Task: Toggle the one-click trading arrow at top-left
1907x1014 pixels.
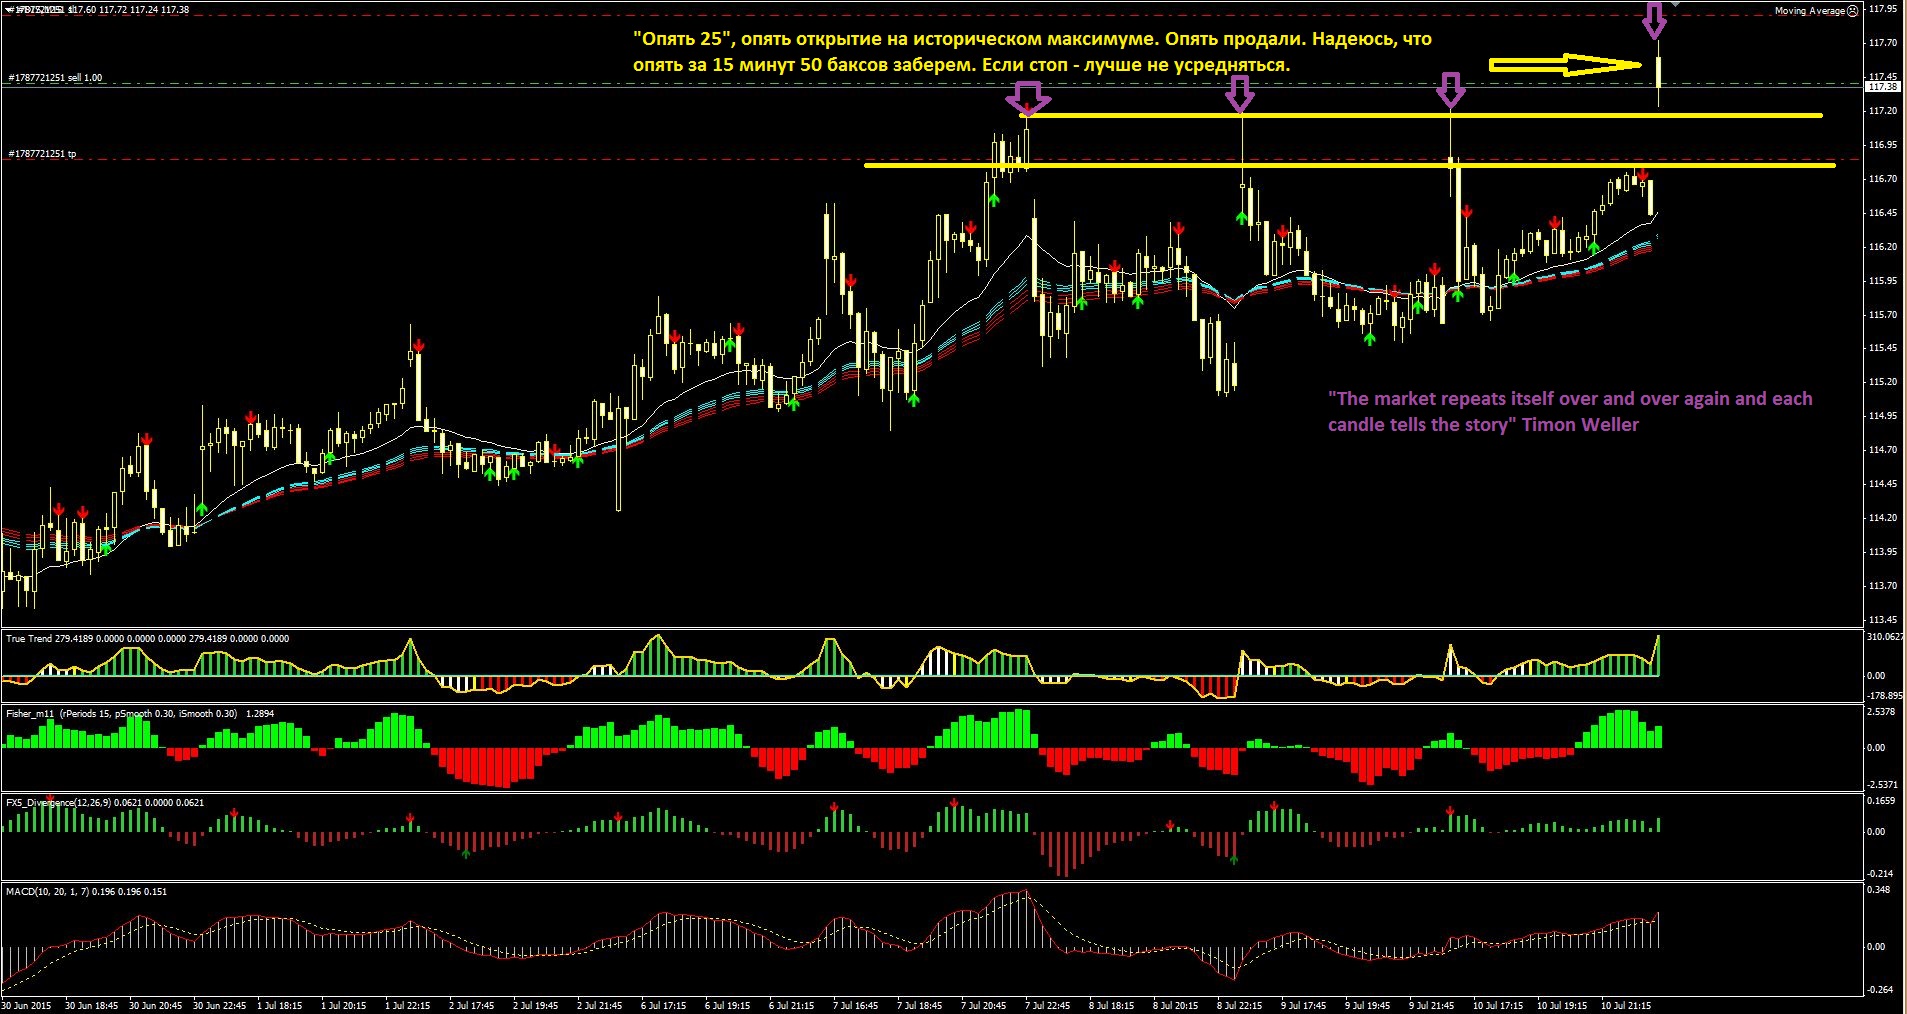Action: click(x=8, y=10)
